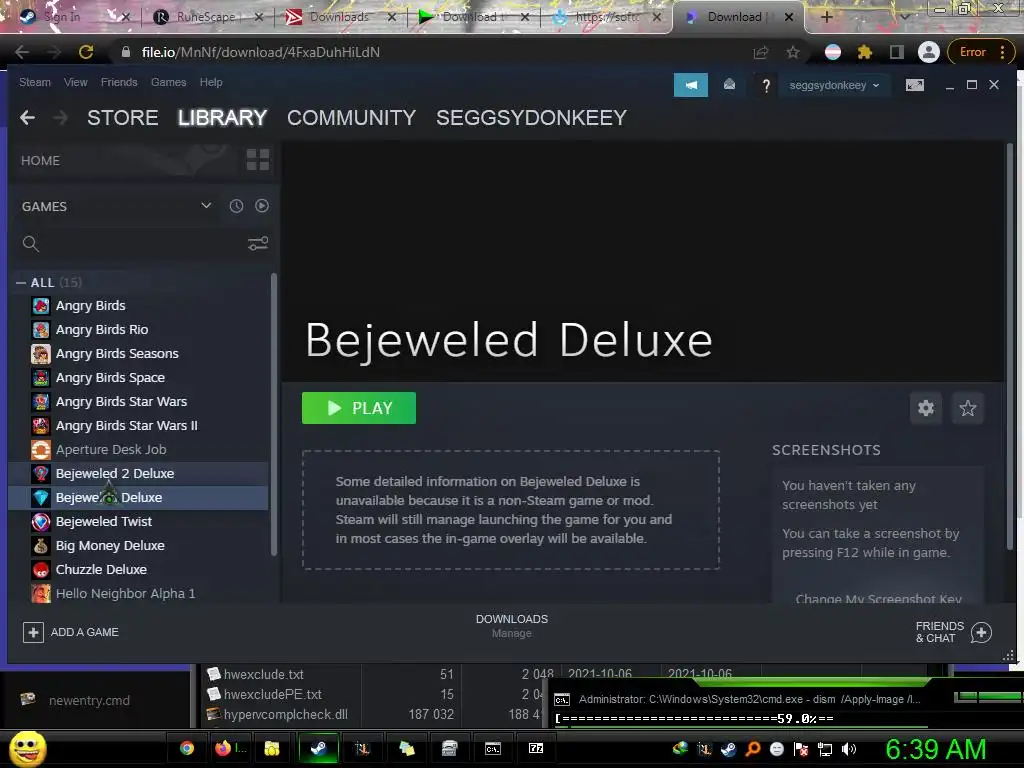Viewport: 1024px width, 768px height.
Task: Open the Help menu
Action: [x=211, y=82]
